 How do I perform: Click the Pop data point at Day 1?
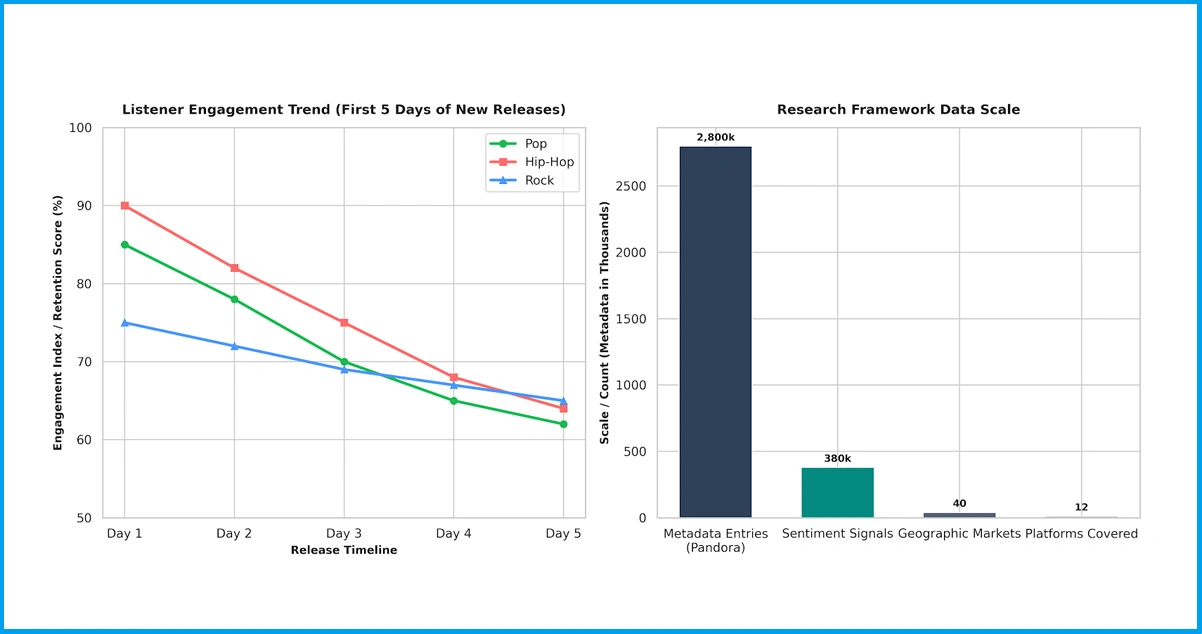(125, 245)
